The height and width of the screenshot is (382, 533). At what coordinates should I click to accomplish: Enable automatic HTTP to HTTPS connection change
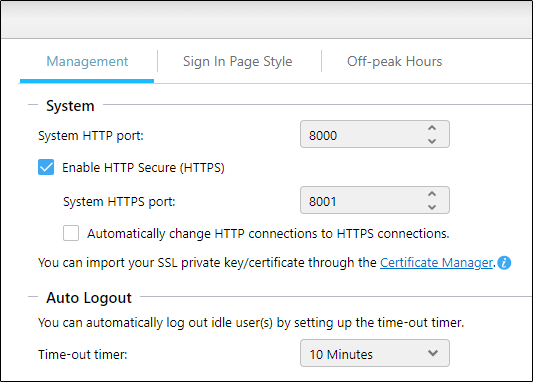pos(71,233)
